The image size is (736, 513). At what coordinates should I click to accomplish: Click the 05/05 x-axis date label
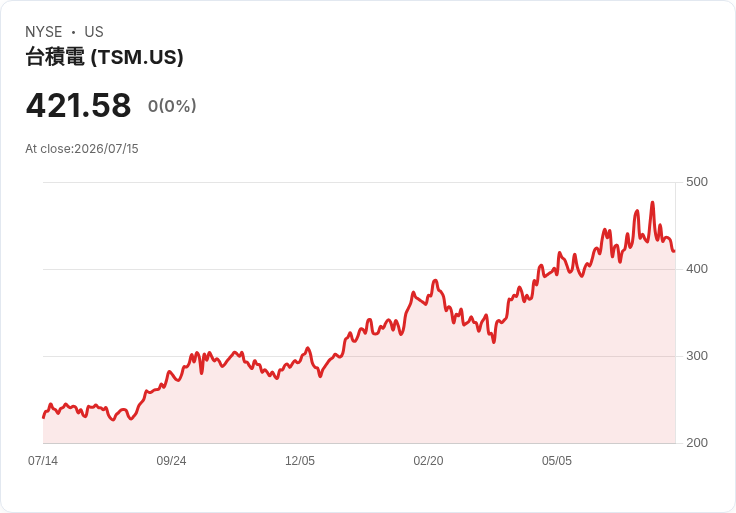(x=557, y=460)
